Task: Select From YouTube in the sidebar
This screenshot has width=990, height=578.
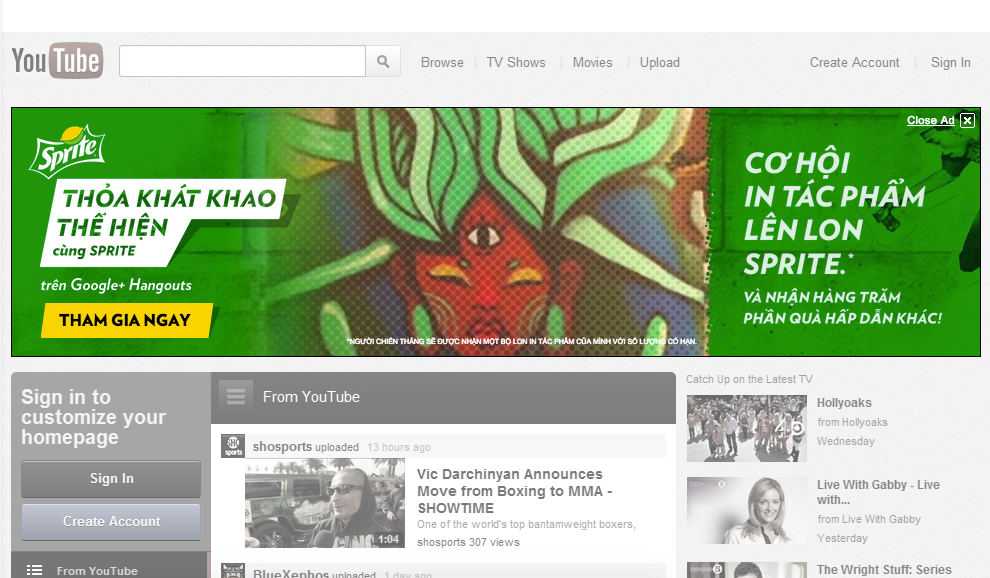Action: (x=97, y=570)
